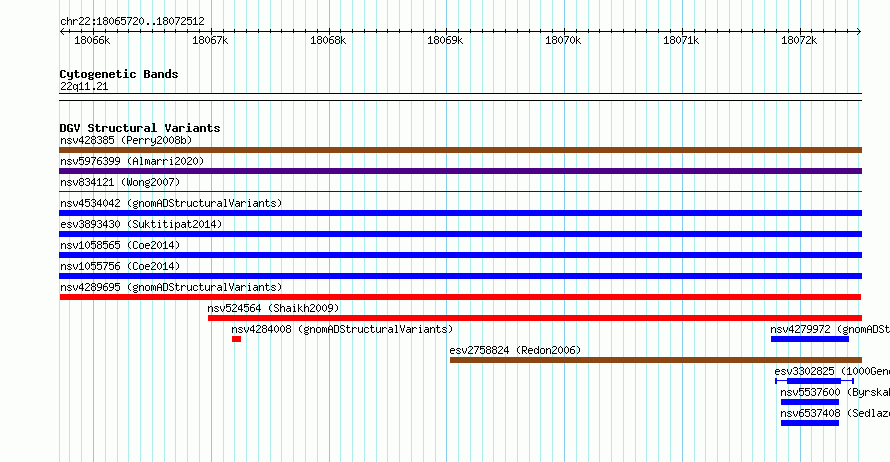Select the blue nsv1055756 variant bar
Image resolution: width=890 pixels, height=462 pixels.
(x=460, y=276)
